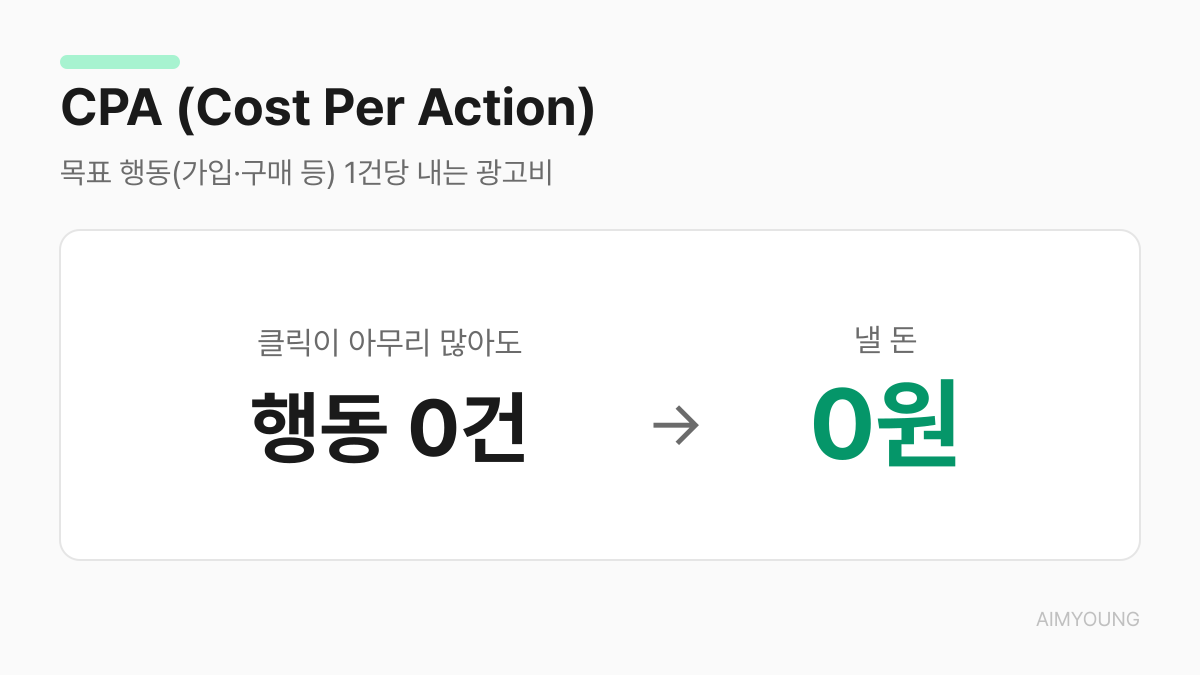Viewport: 1200px width, 675px height.
Task: Click the mint green accent bar above title
Action: point(120,62)
